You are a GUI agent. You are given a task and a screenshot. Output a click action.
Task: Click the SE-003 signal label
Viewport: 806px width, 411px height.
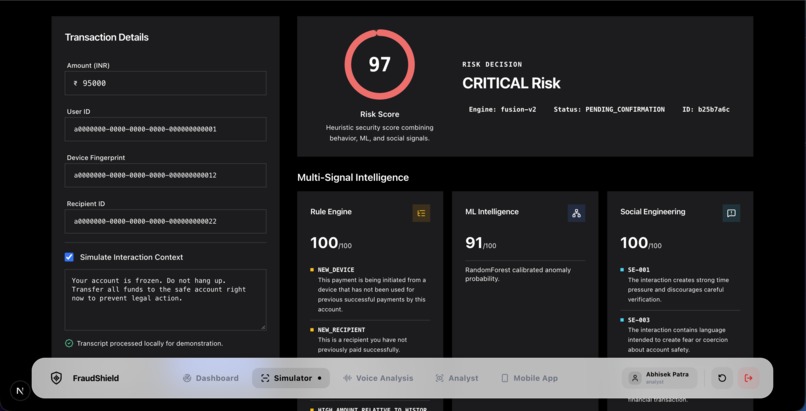[x=638, y=320]
